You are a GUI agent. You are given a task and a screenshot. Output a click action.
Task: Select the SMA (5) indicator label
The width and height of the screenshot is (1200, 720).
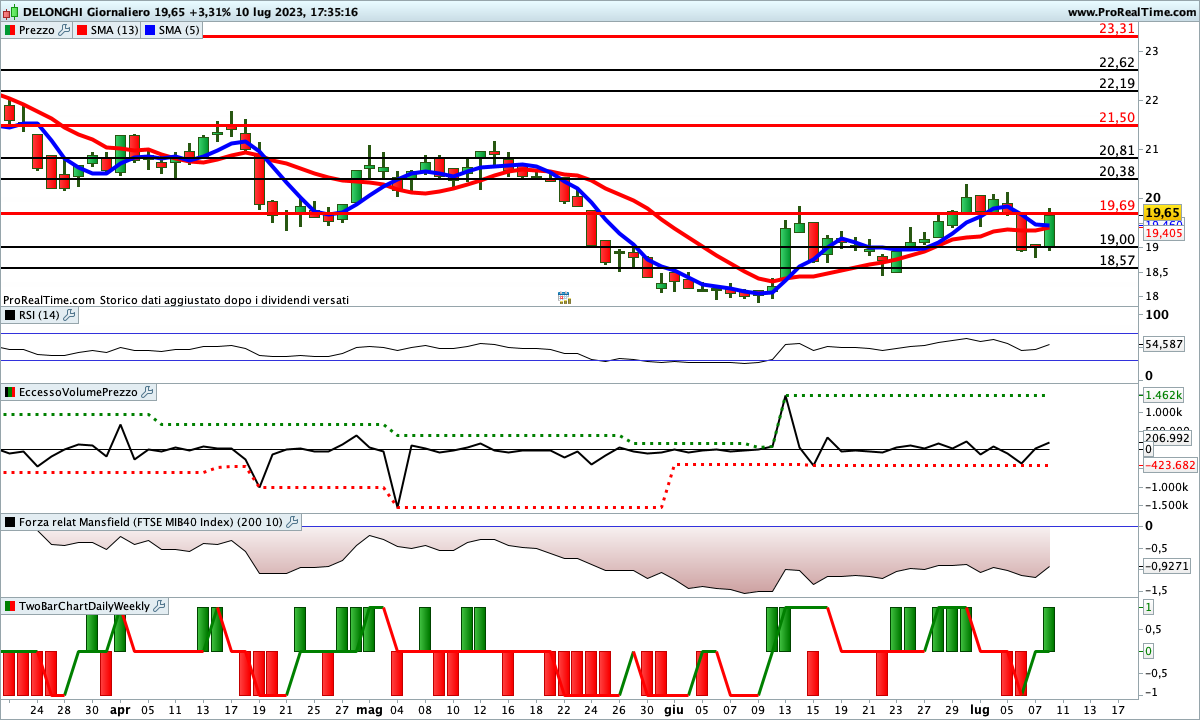tap(180, 30)
